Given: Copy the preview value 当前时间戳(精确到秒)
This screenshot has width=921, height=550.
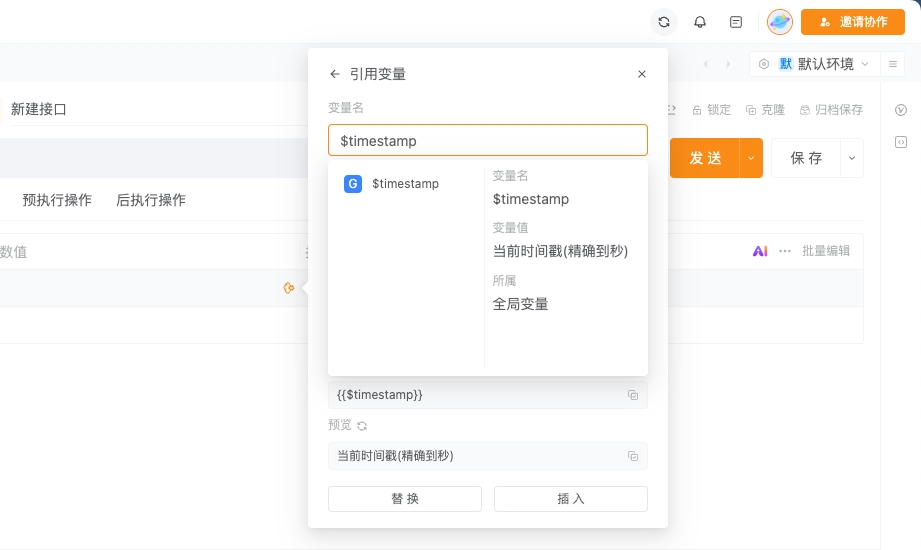Looking at the screenshot, I should pyautogui.click(x=633, y=456).
